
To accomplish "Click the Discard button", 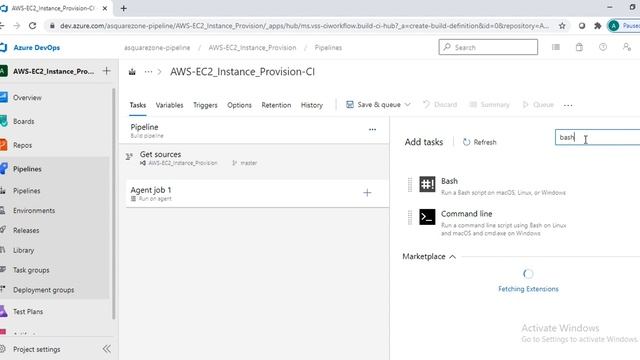I will point(440,105).
